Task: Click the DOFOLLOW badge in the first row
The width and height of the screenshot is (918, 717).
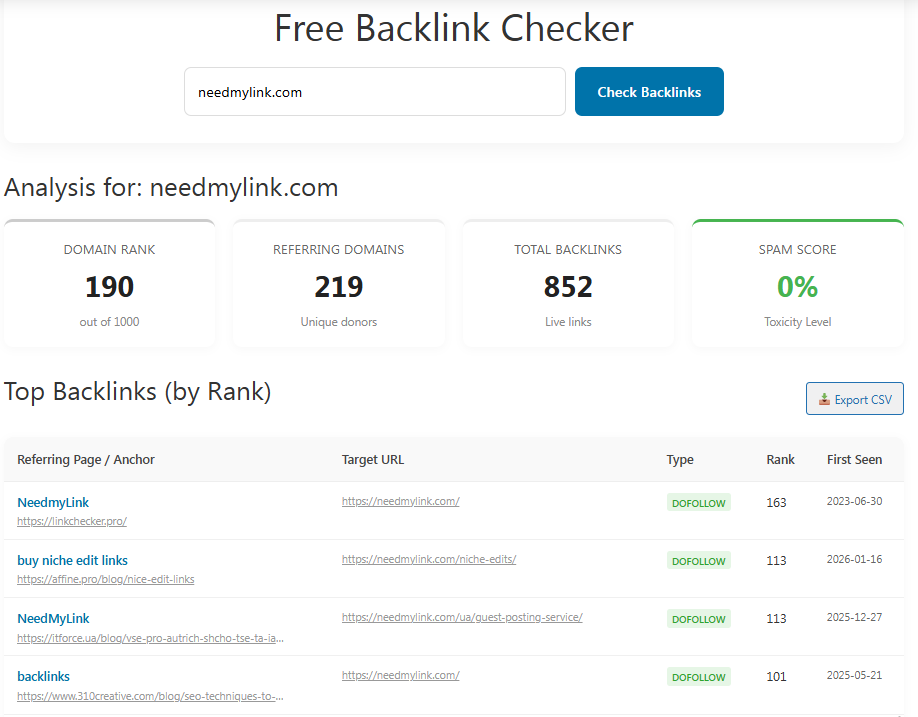Action: click(x=698, y=503)
